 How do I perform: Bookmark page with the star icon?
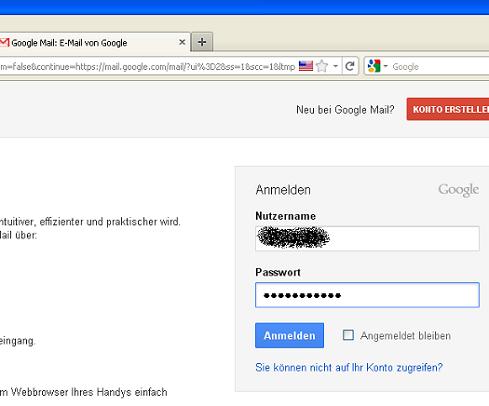(x=322, y=66)
